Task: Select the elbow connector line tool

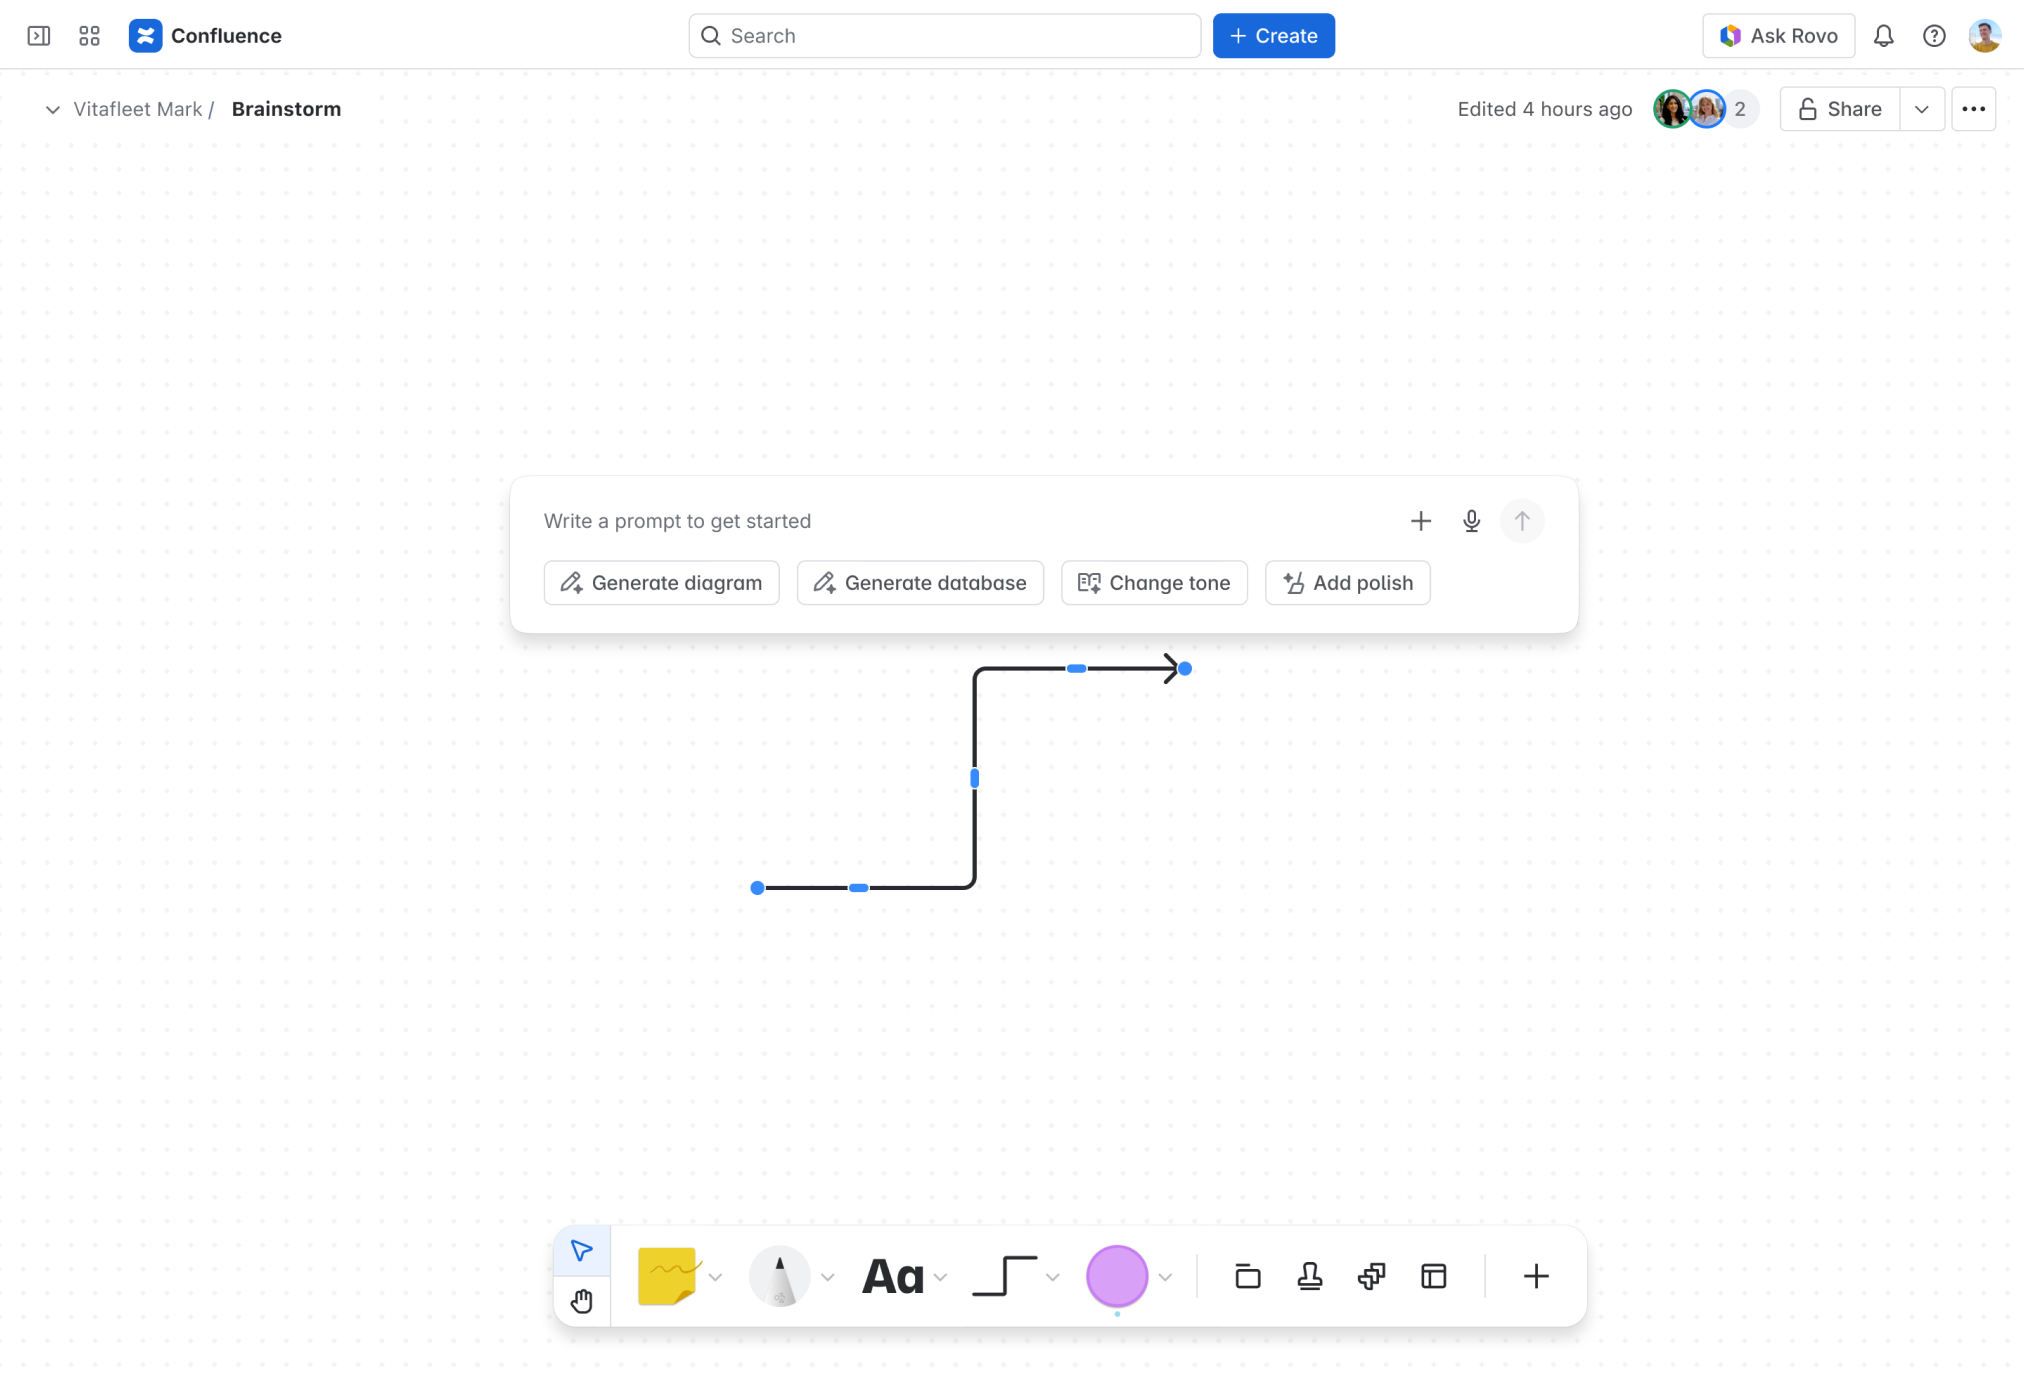Action: [x=1005, y=1276]
